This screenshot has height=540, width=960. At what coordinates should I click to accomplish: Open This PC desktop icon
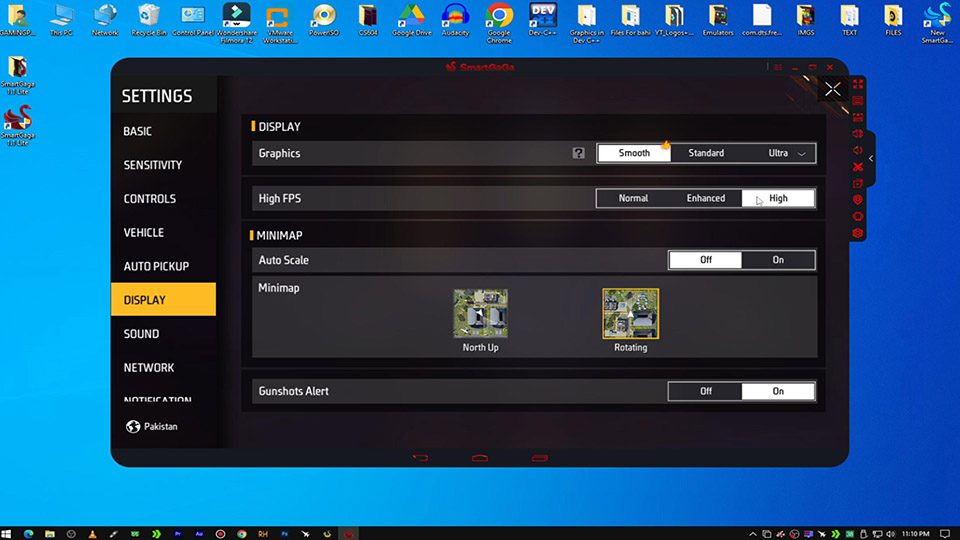tap(61, 20)
